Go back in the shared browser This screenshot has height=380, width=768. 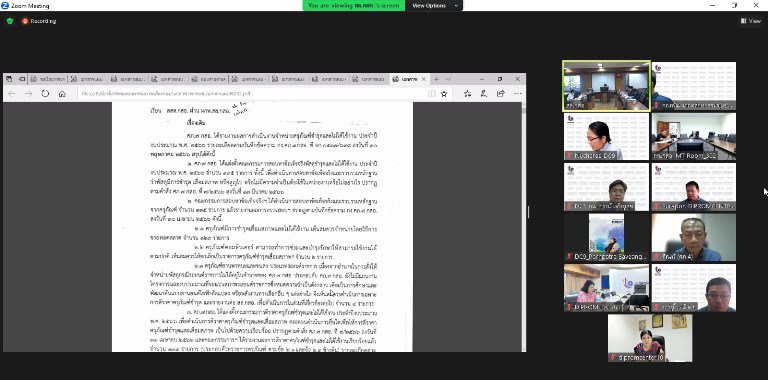12,94
